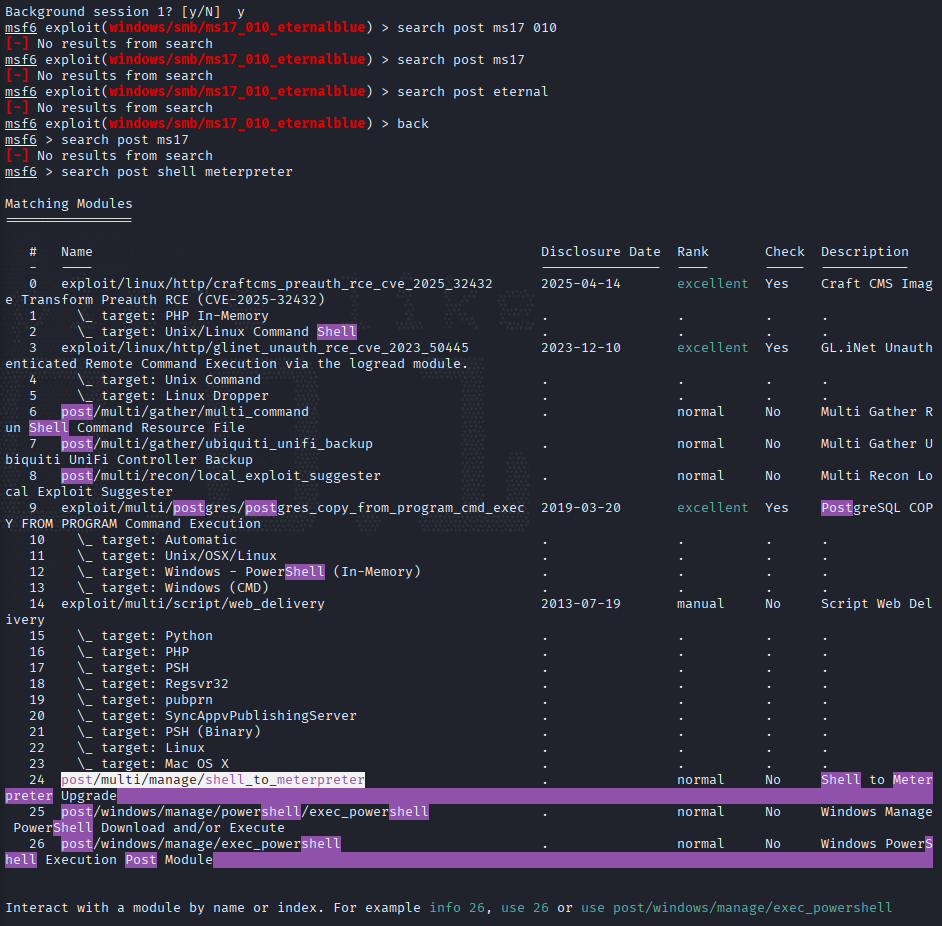
Task: Click the date '2023-12-10'
Action: point(581,348)
